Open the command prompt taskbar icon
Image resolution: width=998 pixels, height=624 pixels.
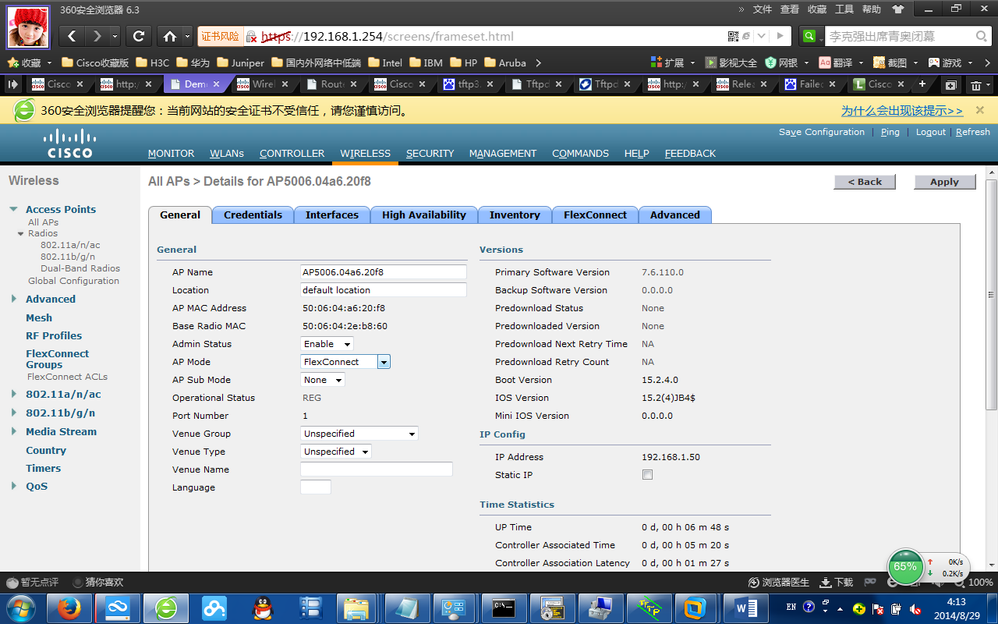tap(503, 609)
